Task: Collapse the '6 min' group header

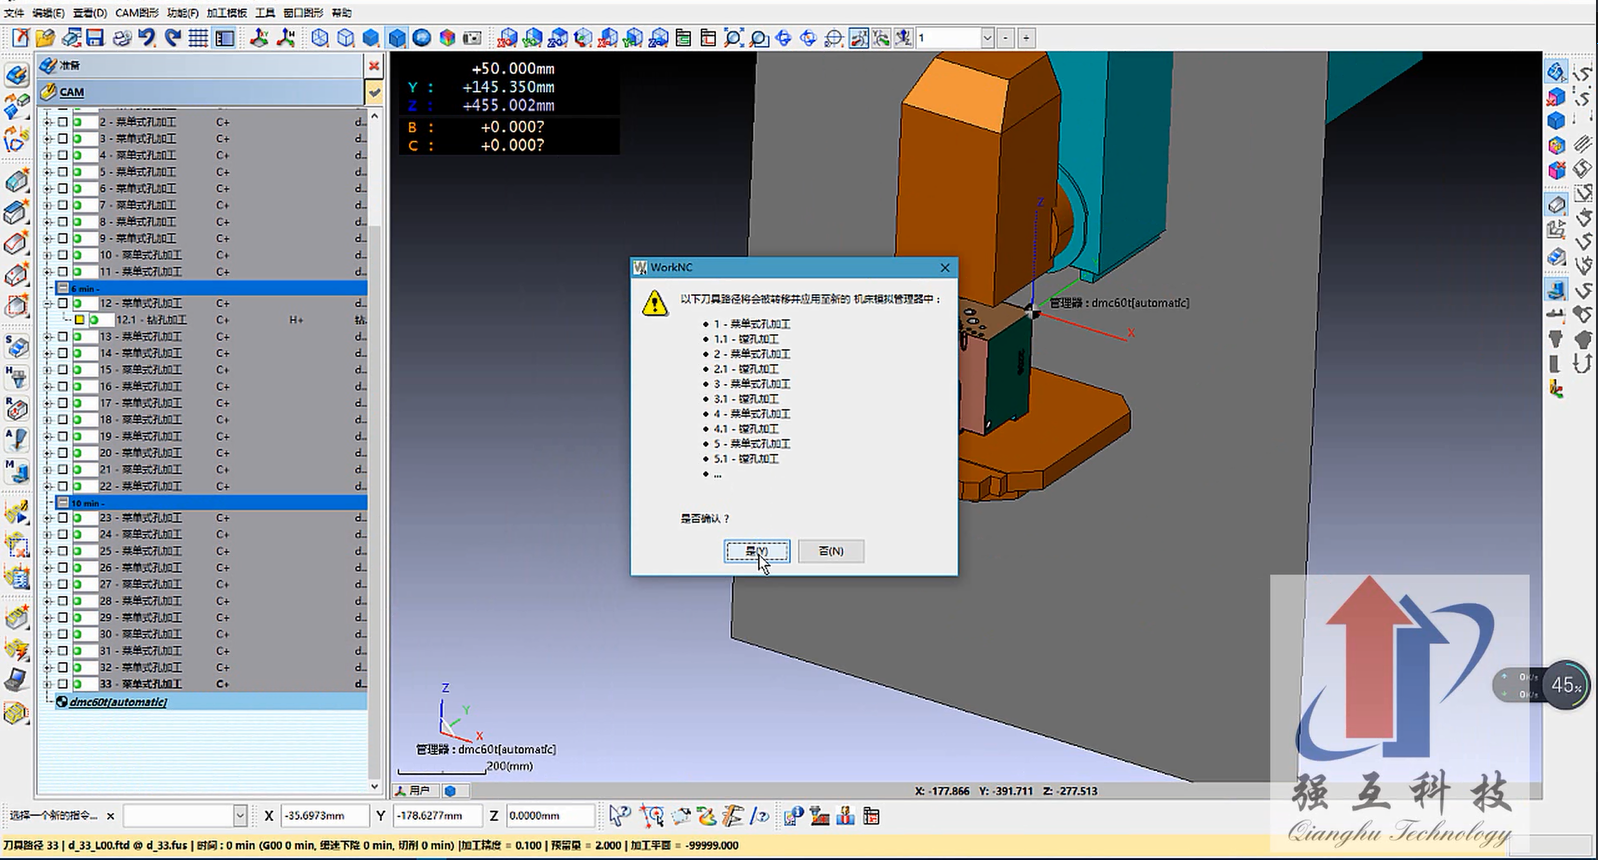Action: pos(62,288)
